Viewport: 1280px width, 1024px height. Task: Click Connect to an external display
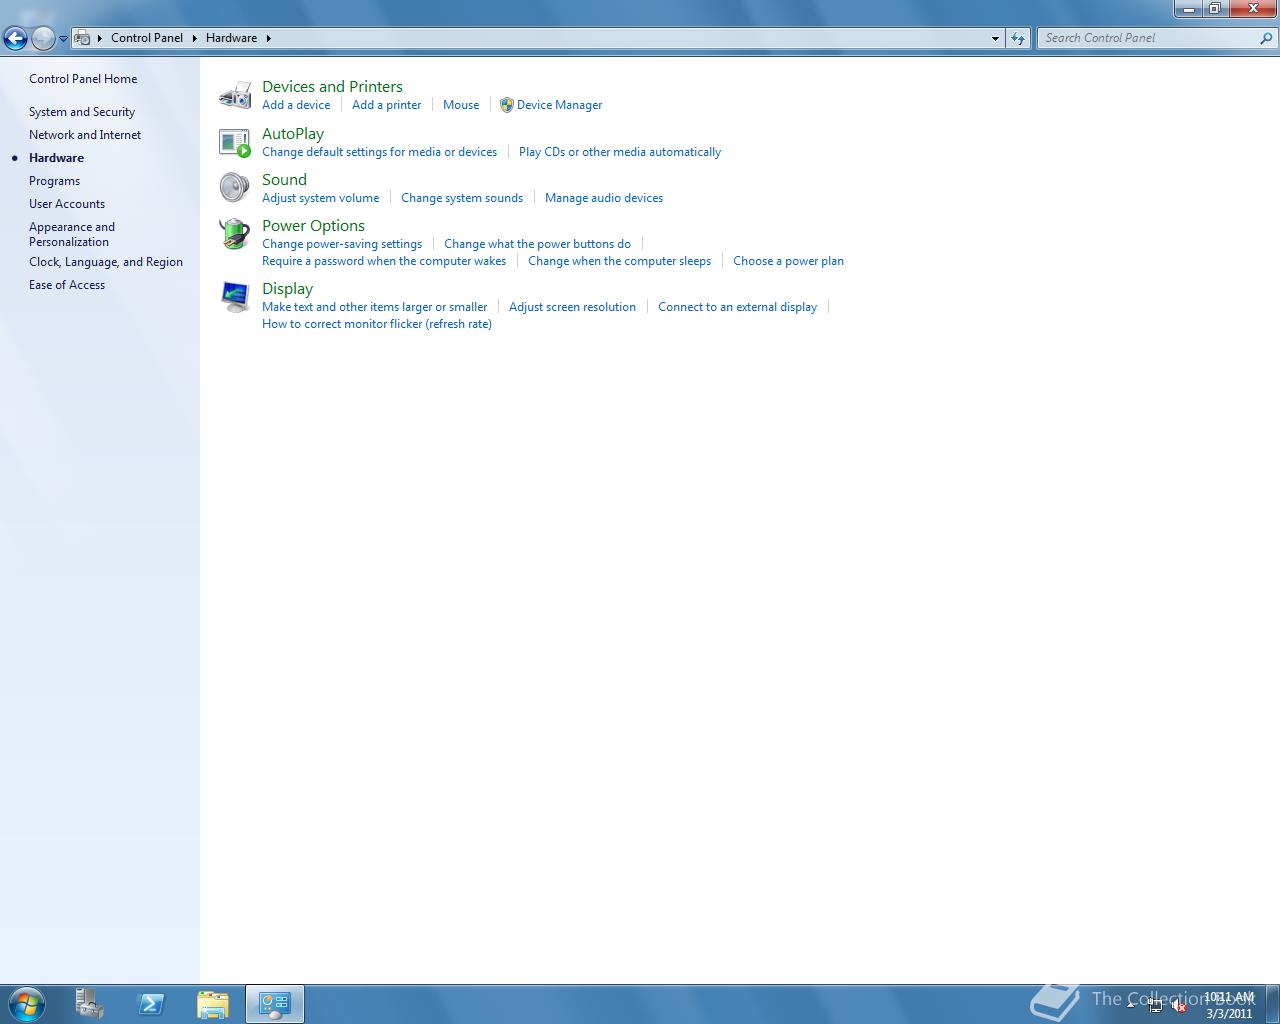737,307
